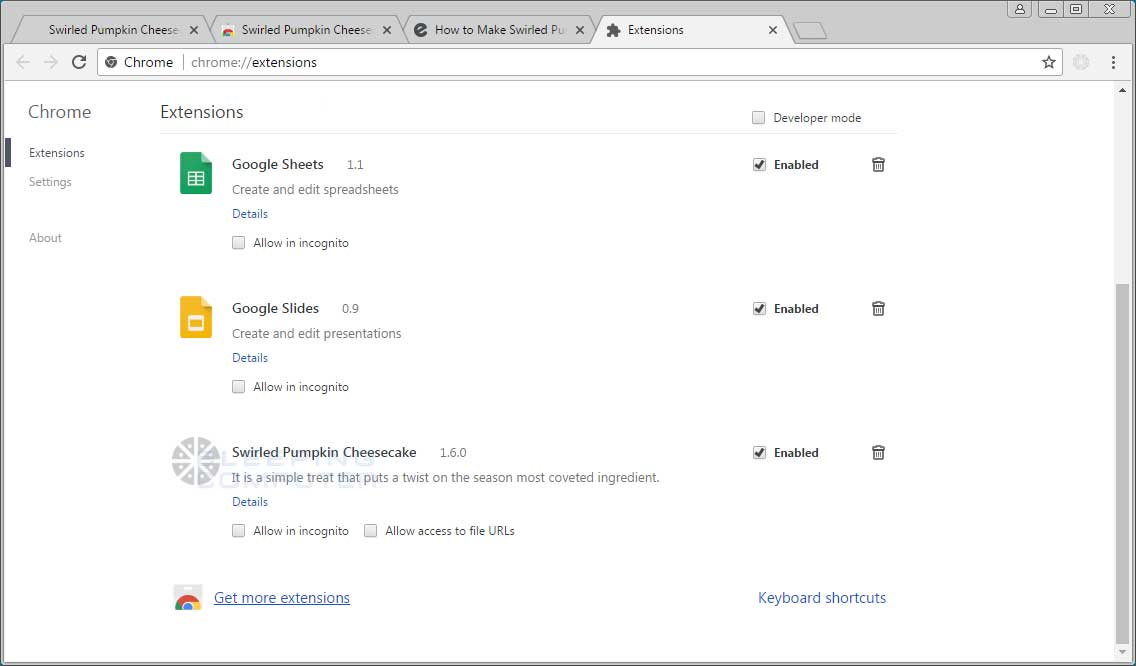Close the first Swirled Pumpkin Cheesecake tab

click(193, 30)
